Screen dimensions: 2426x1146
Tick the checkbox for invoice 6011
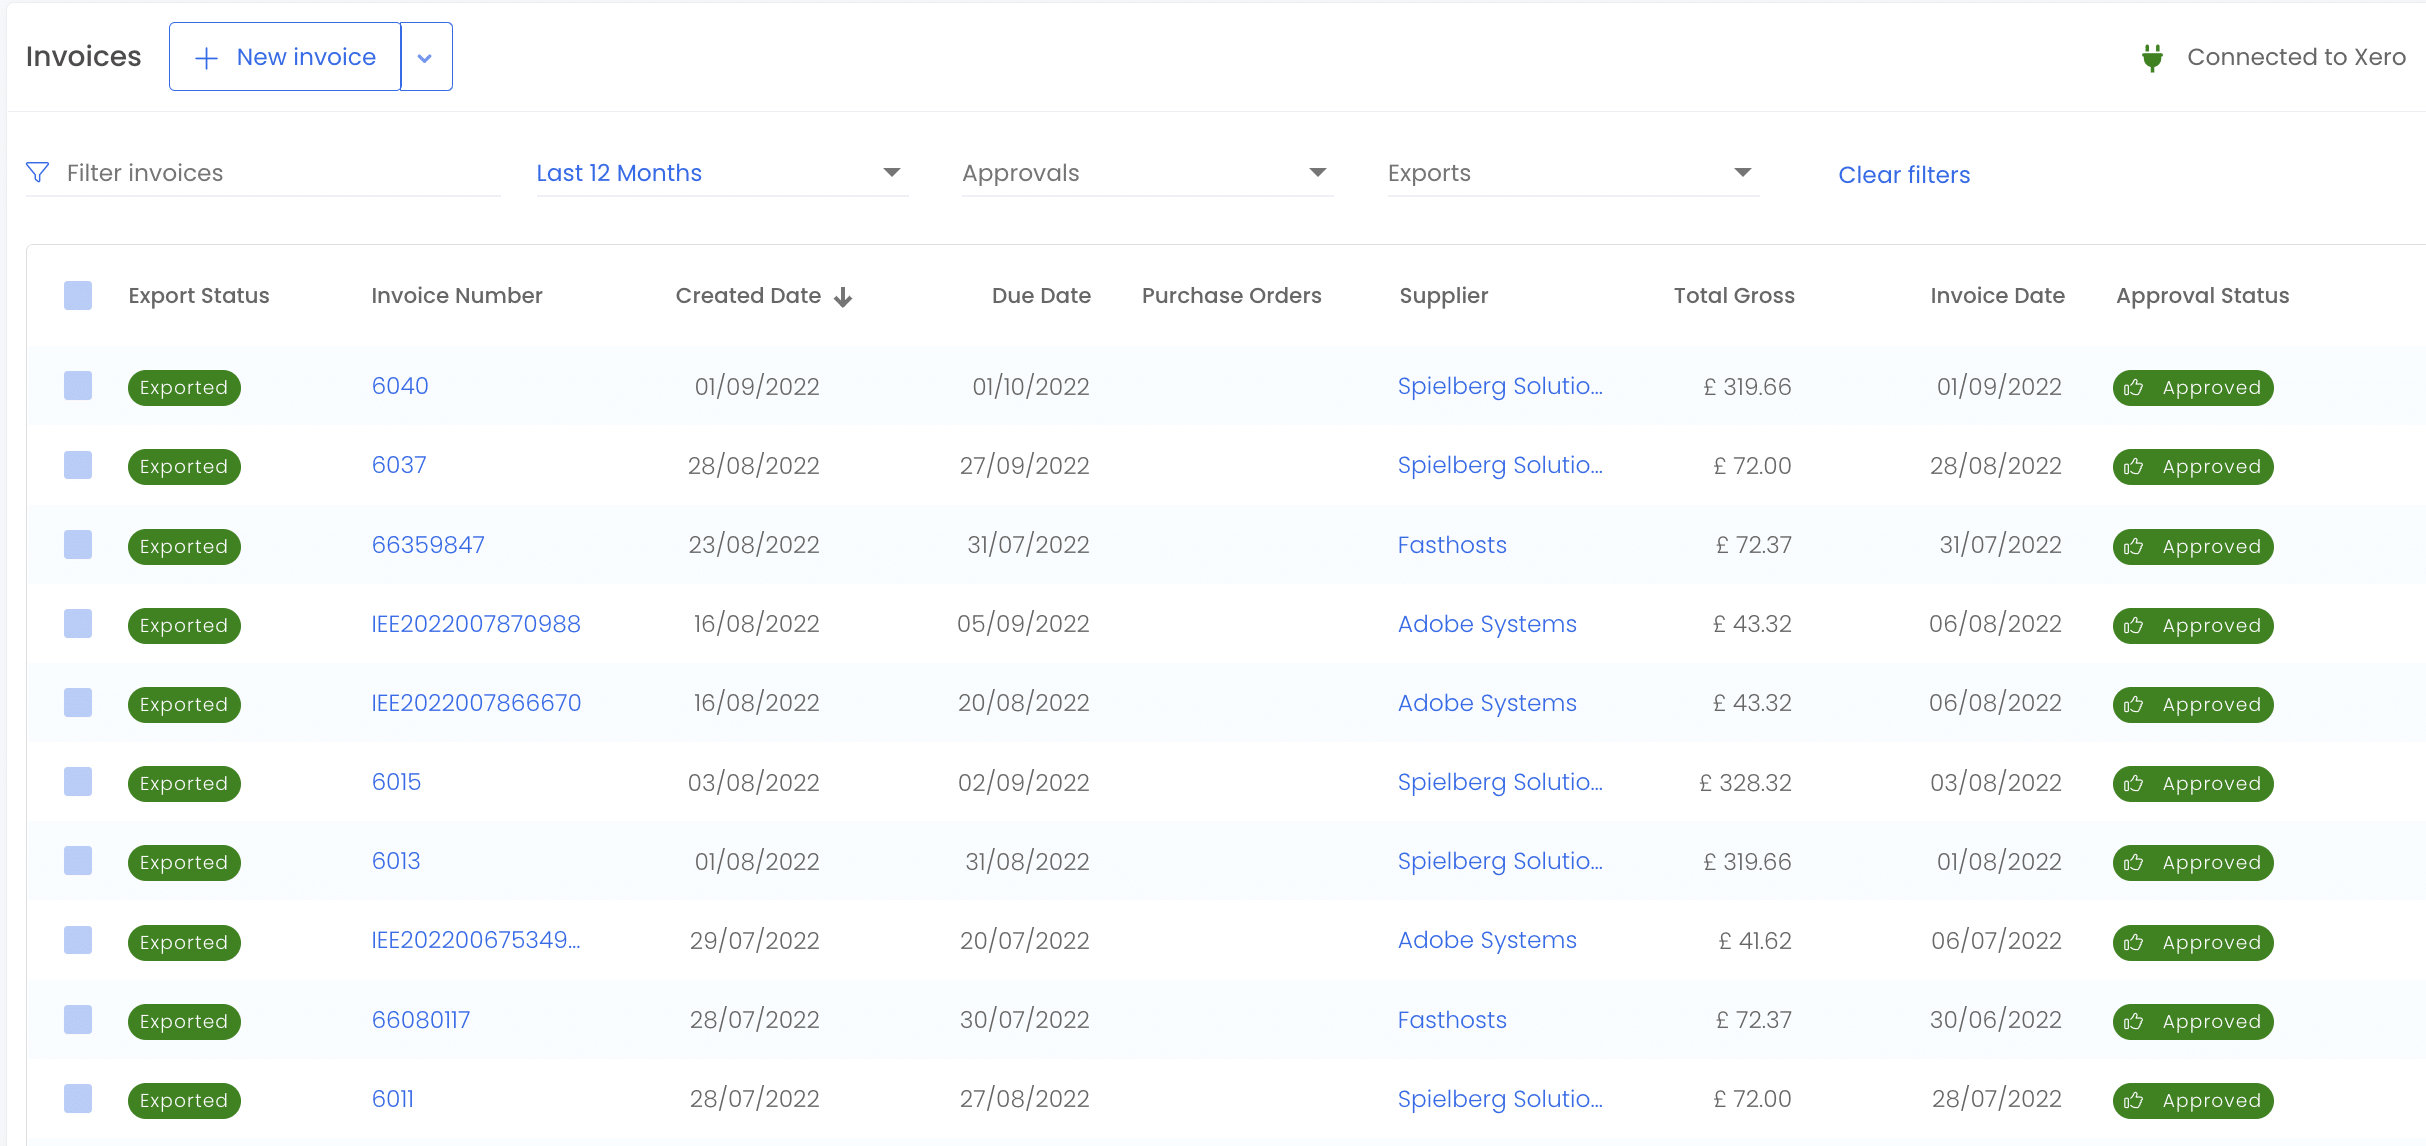[x=78, y=1099]
